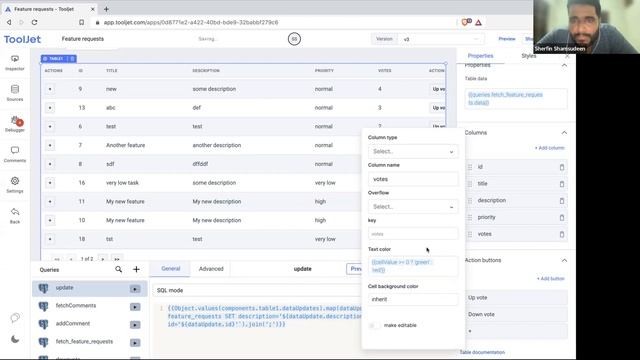
Task: Run the fetch_feature_requests query play button
Action: 135,343
